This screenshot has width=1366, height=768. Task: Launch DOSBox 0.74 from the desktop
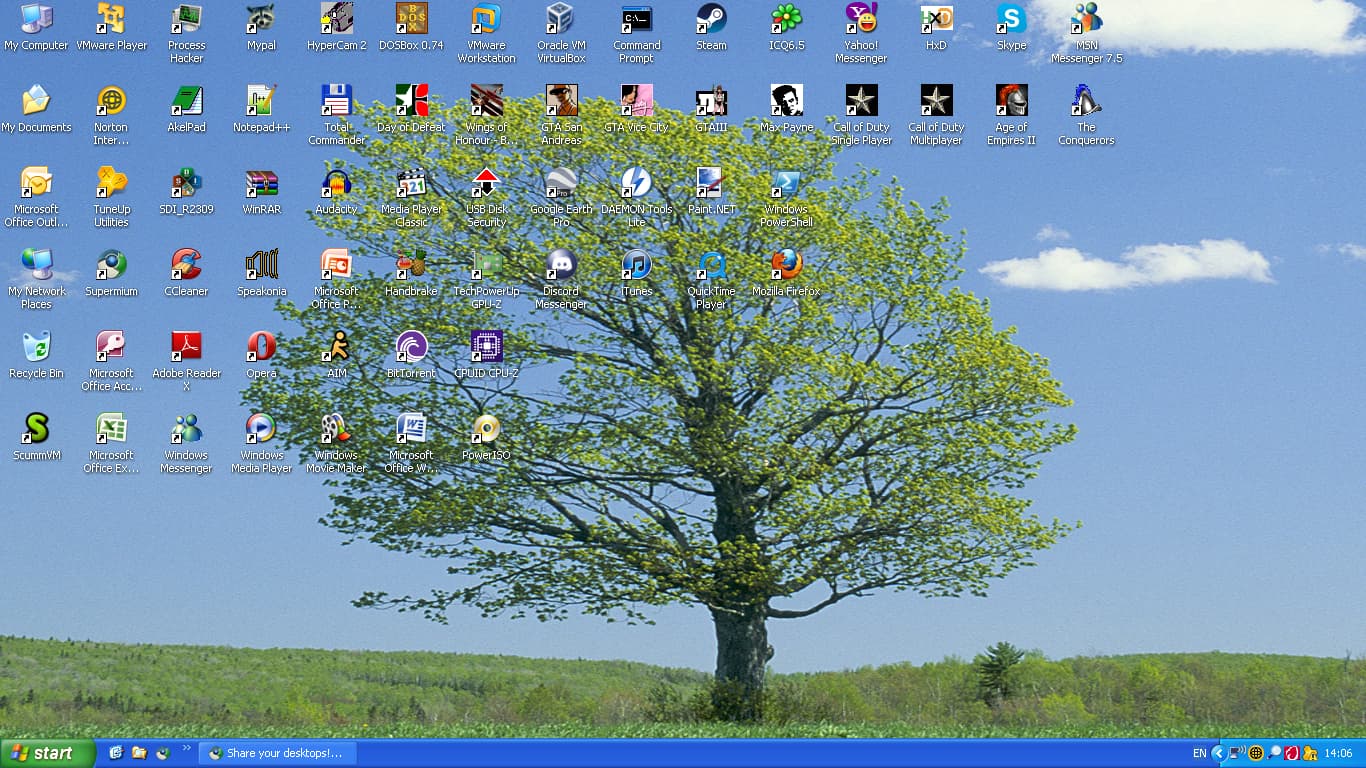[411, 19]
